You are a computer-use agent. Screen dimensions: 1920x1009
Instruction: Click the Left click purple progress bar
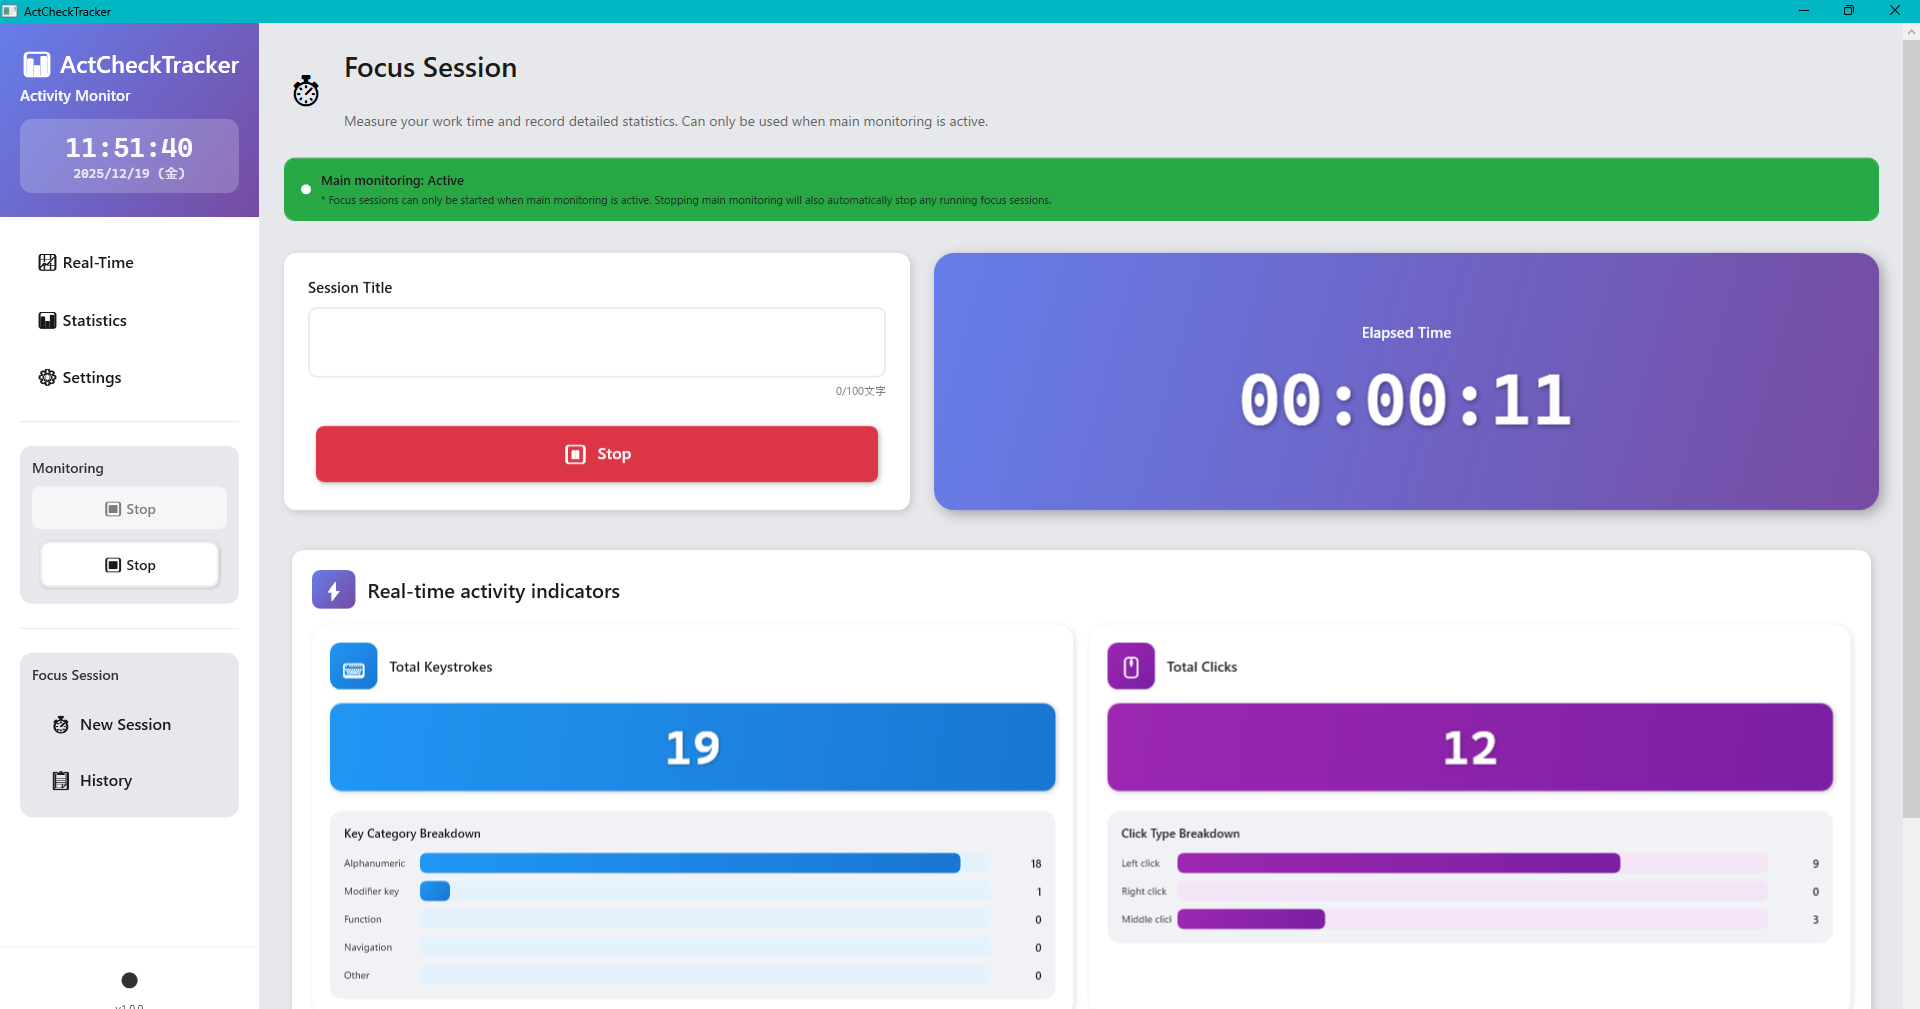click(x=1398, y=864)
